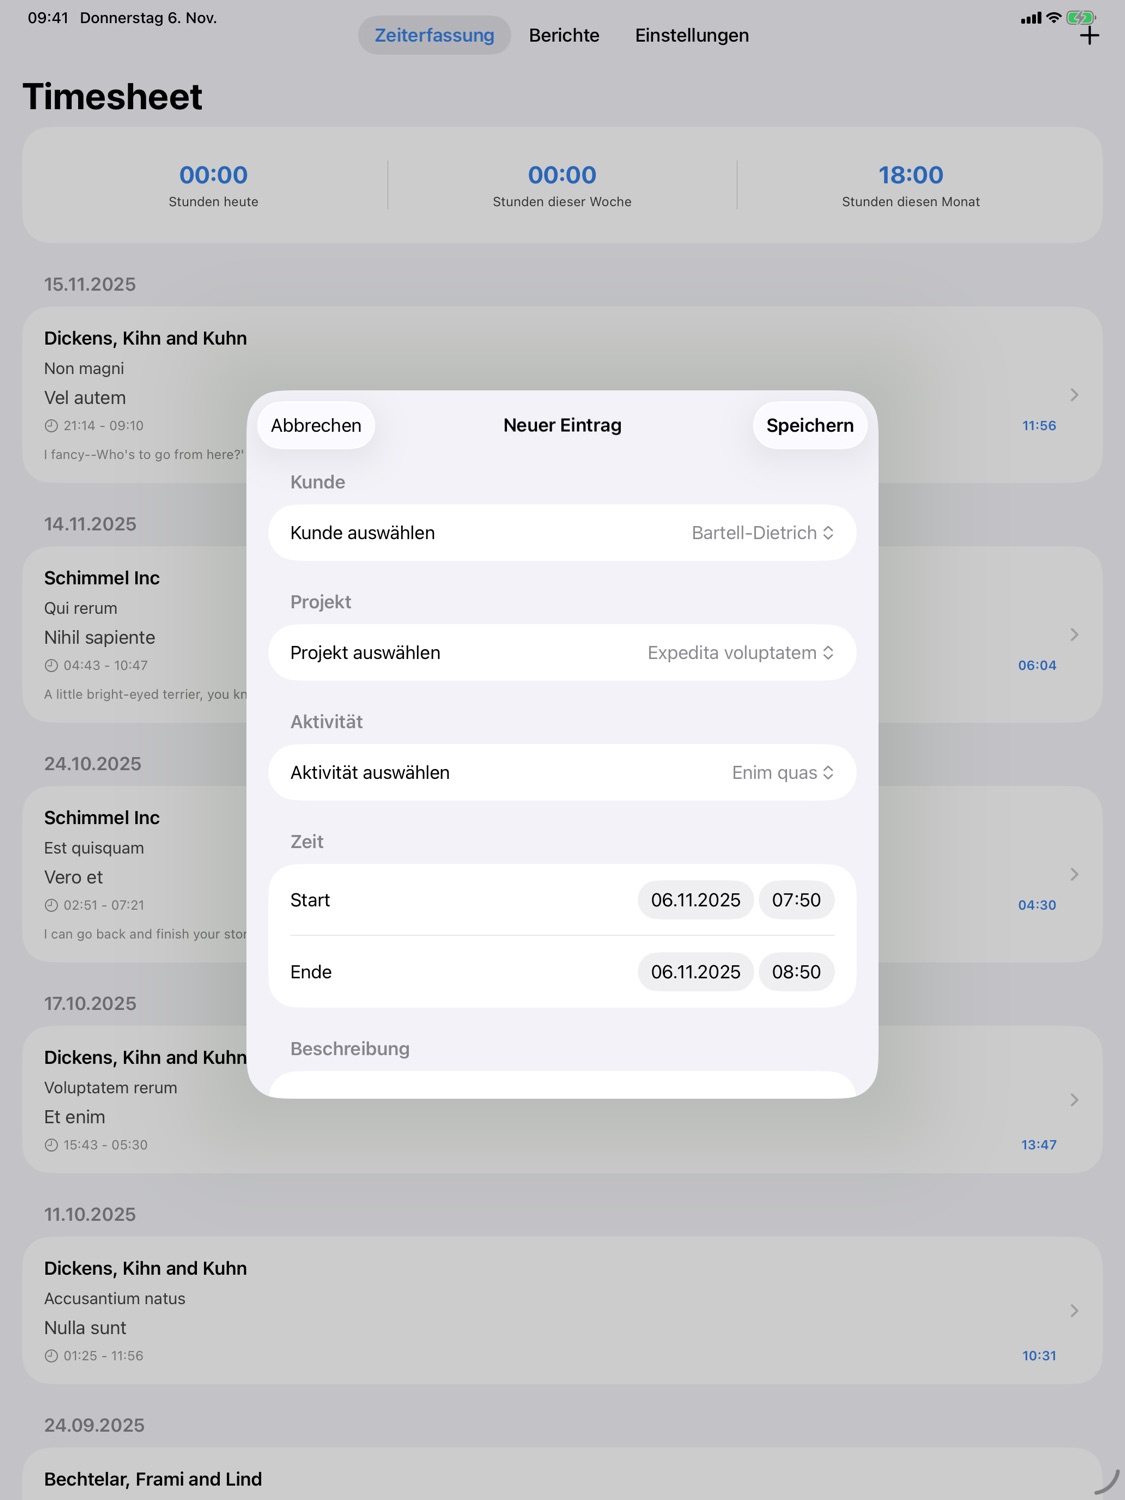Click the clock icon next to 01:25 - 11:56
This screenshot has height=1500, width=1125.
(x=51, y=1357)
